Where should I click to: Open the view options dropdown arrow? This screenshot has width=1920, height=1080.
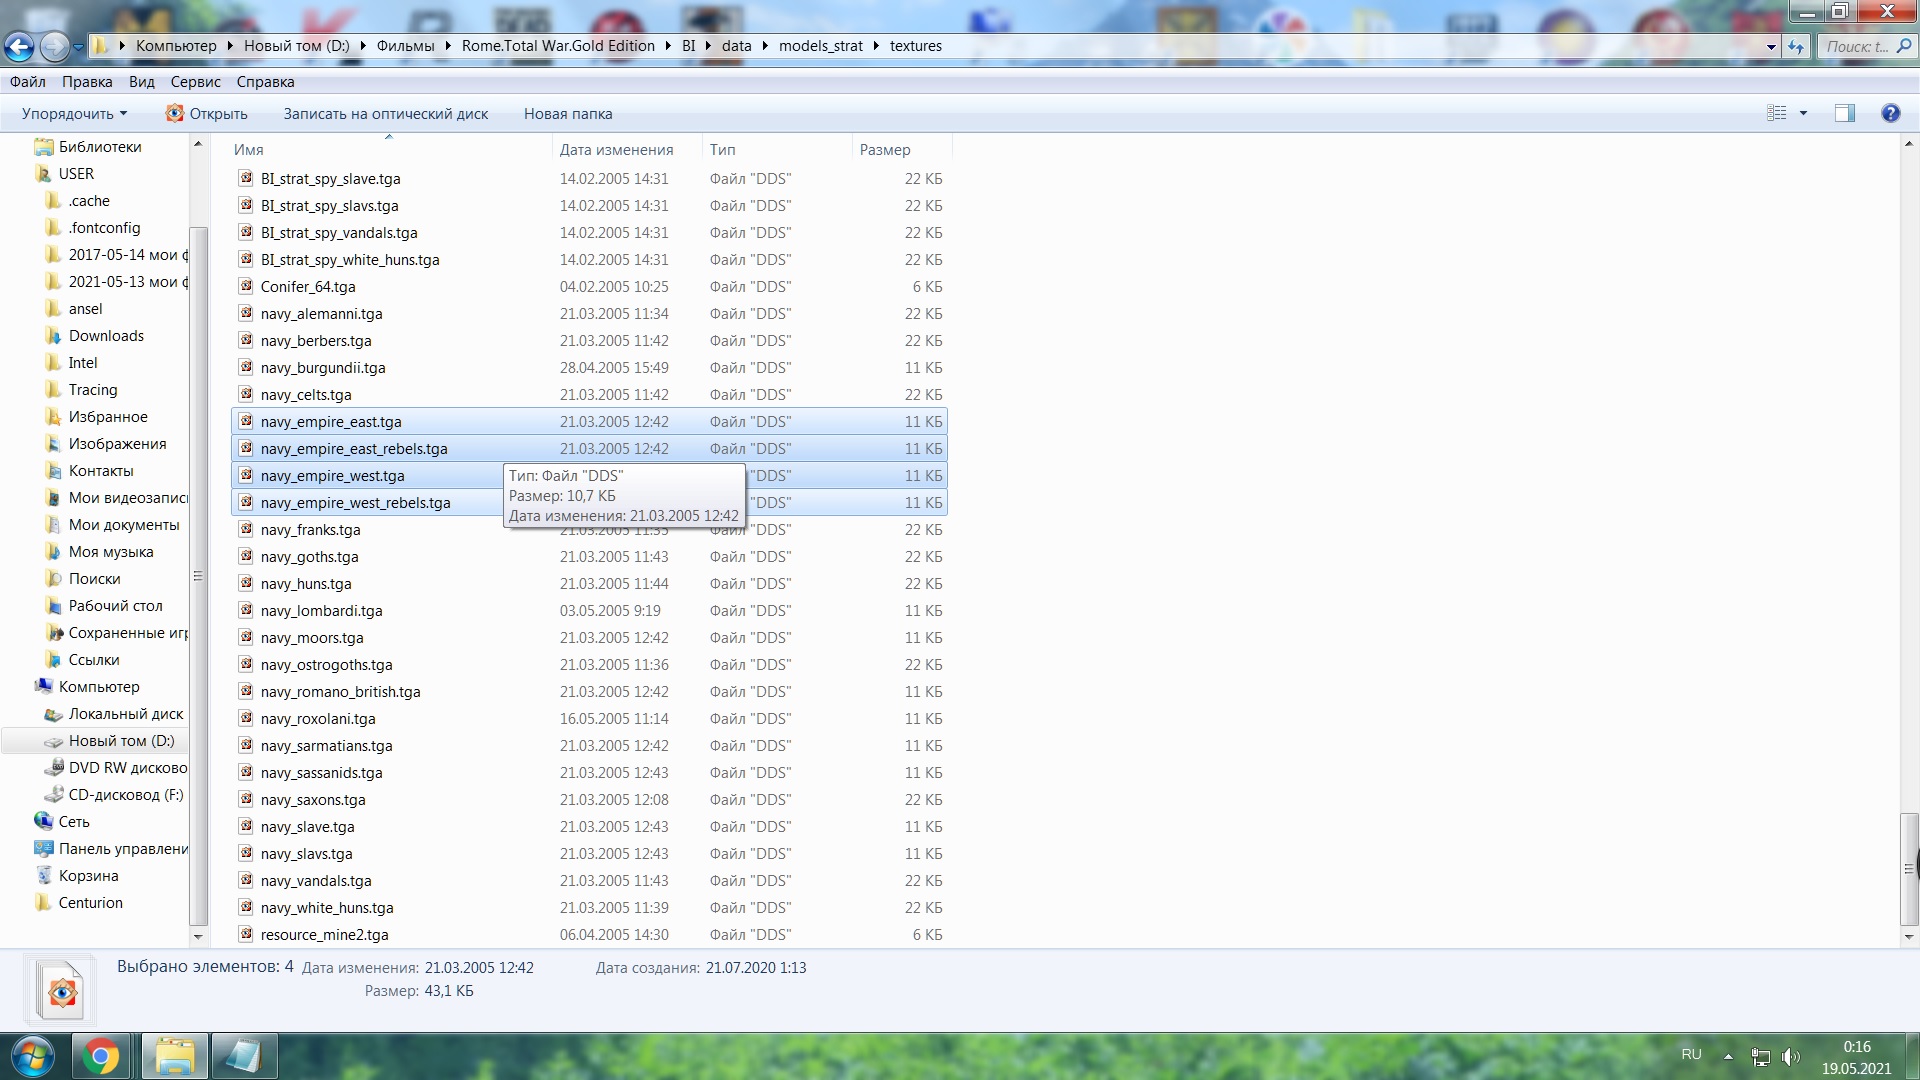point(1803,113)
